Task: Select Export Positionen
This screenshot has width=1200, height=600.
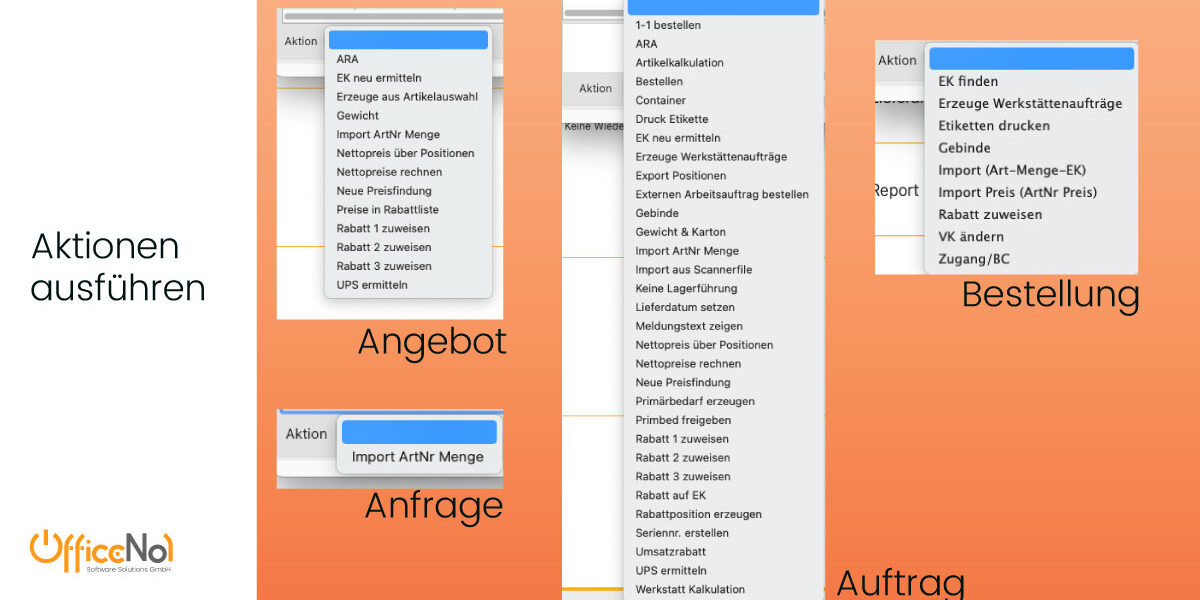Action: pos(681,176)
